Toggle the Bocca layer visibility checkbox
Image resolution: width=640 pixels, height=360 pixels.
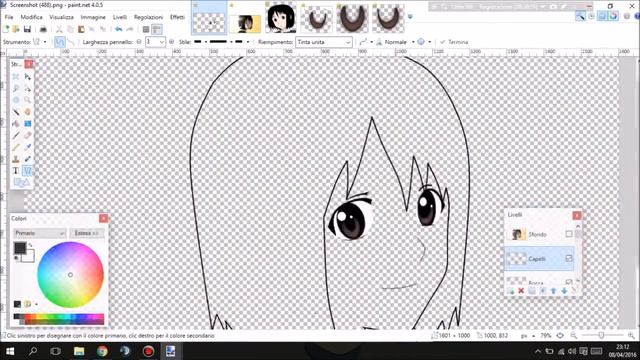tap(569, 282)
